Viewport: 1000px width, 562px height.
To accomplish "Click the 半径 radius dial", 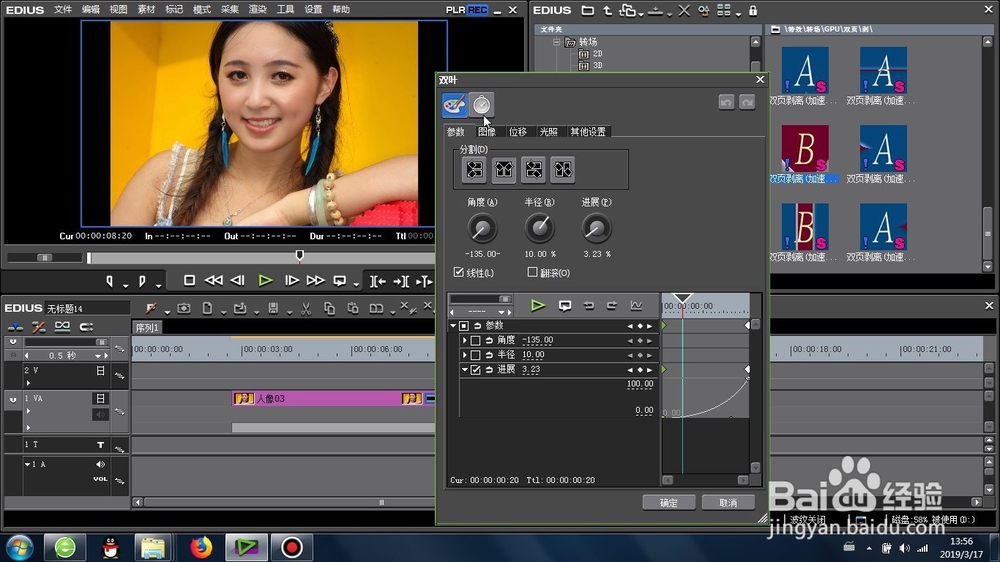I will click(x=540, y=228).
